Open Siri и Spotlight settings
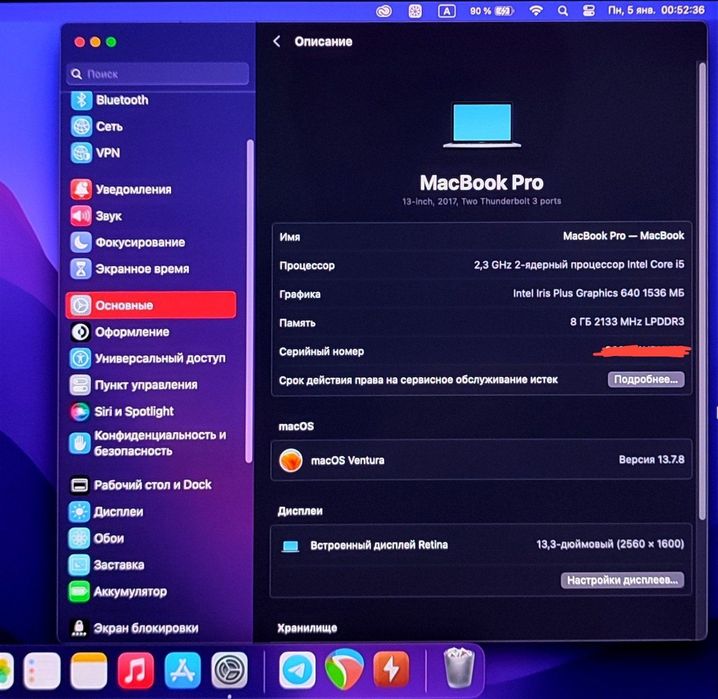 pos(122,412)
